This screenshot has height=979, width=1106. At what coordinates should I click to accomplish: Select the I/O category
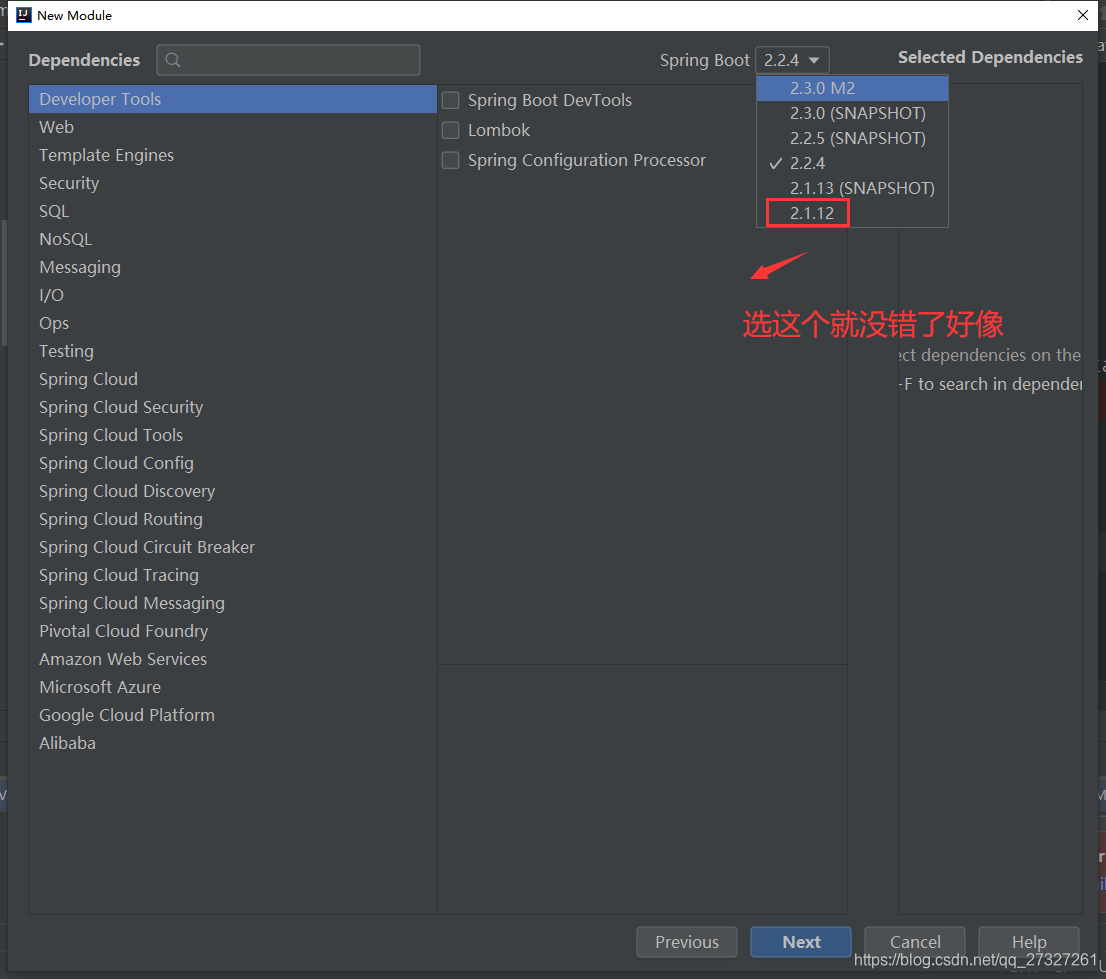[233, 295]
